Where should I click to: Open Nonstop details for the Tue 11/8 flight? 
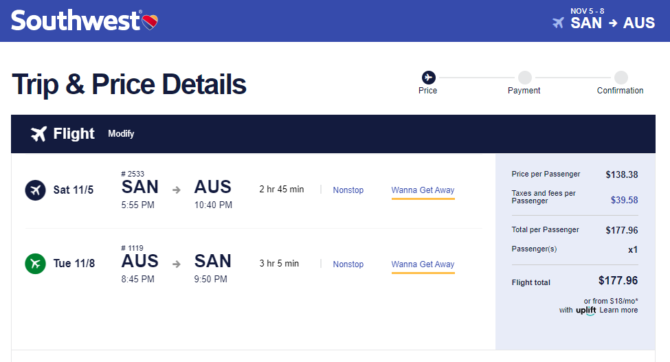pyautogui.click(x=348, y=264)
